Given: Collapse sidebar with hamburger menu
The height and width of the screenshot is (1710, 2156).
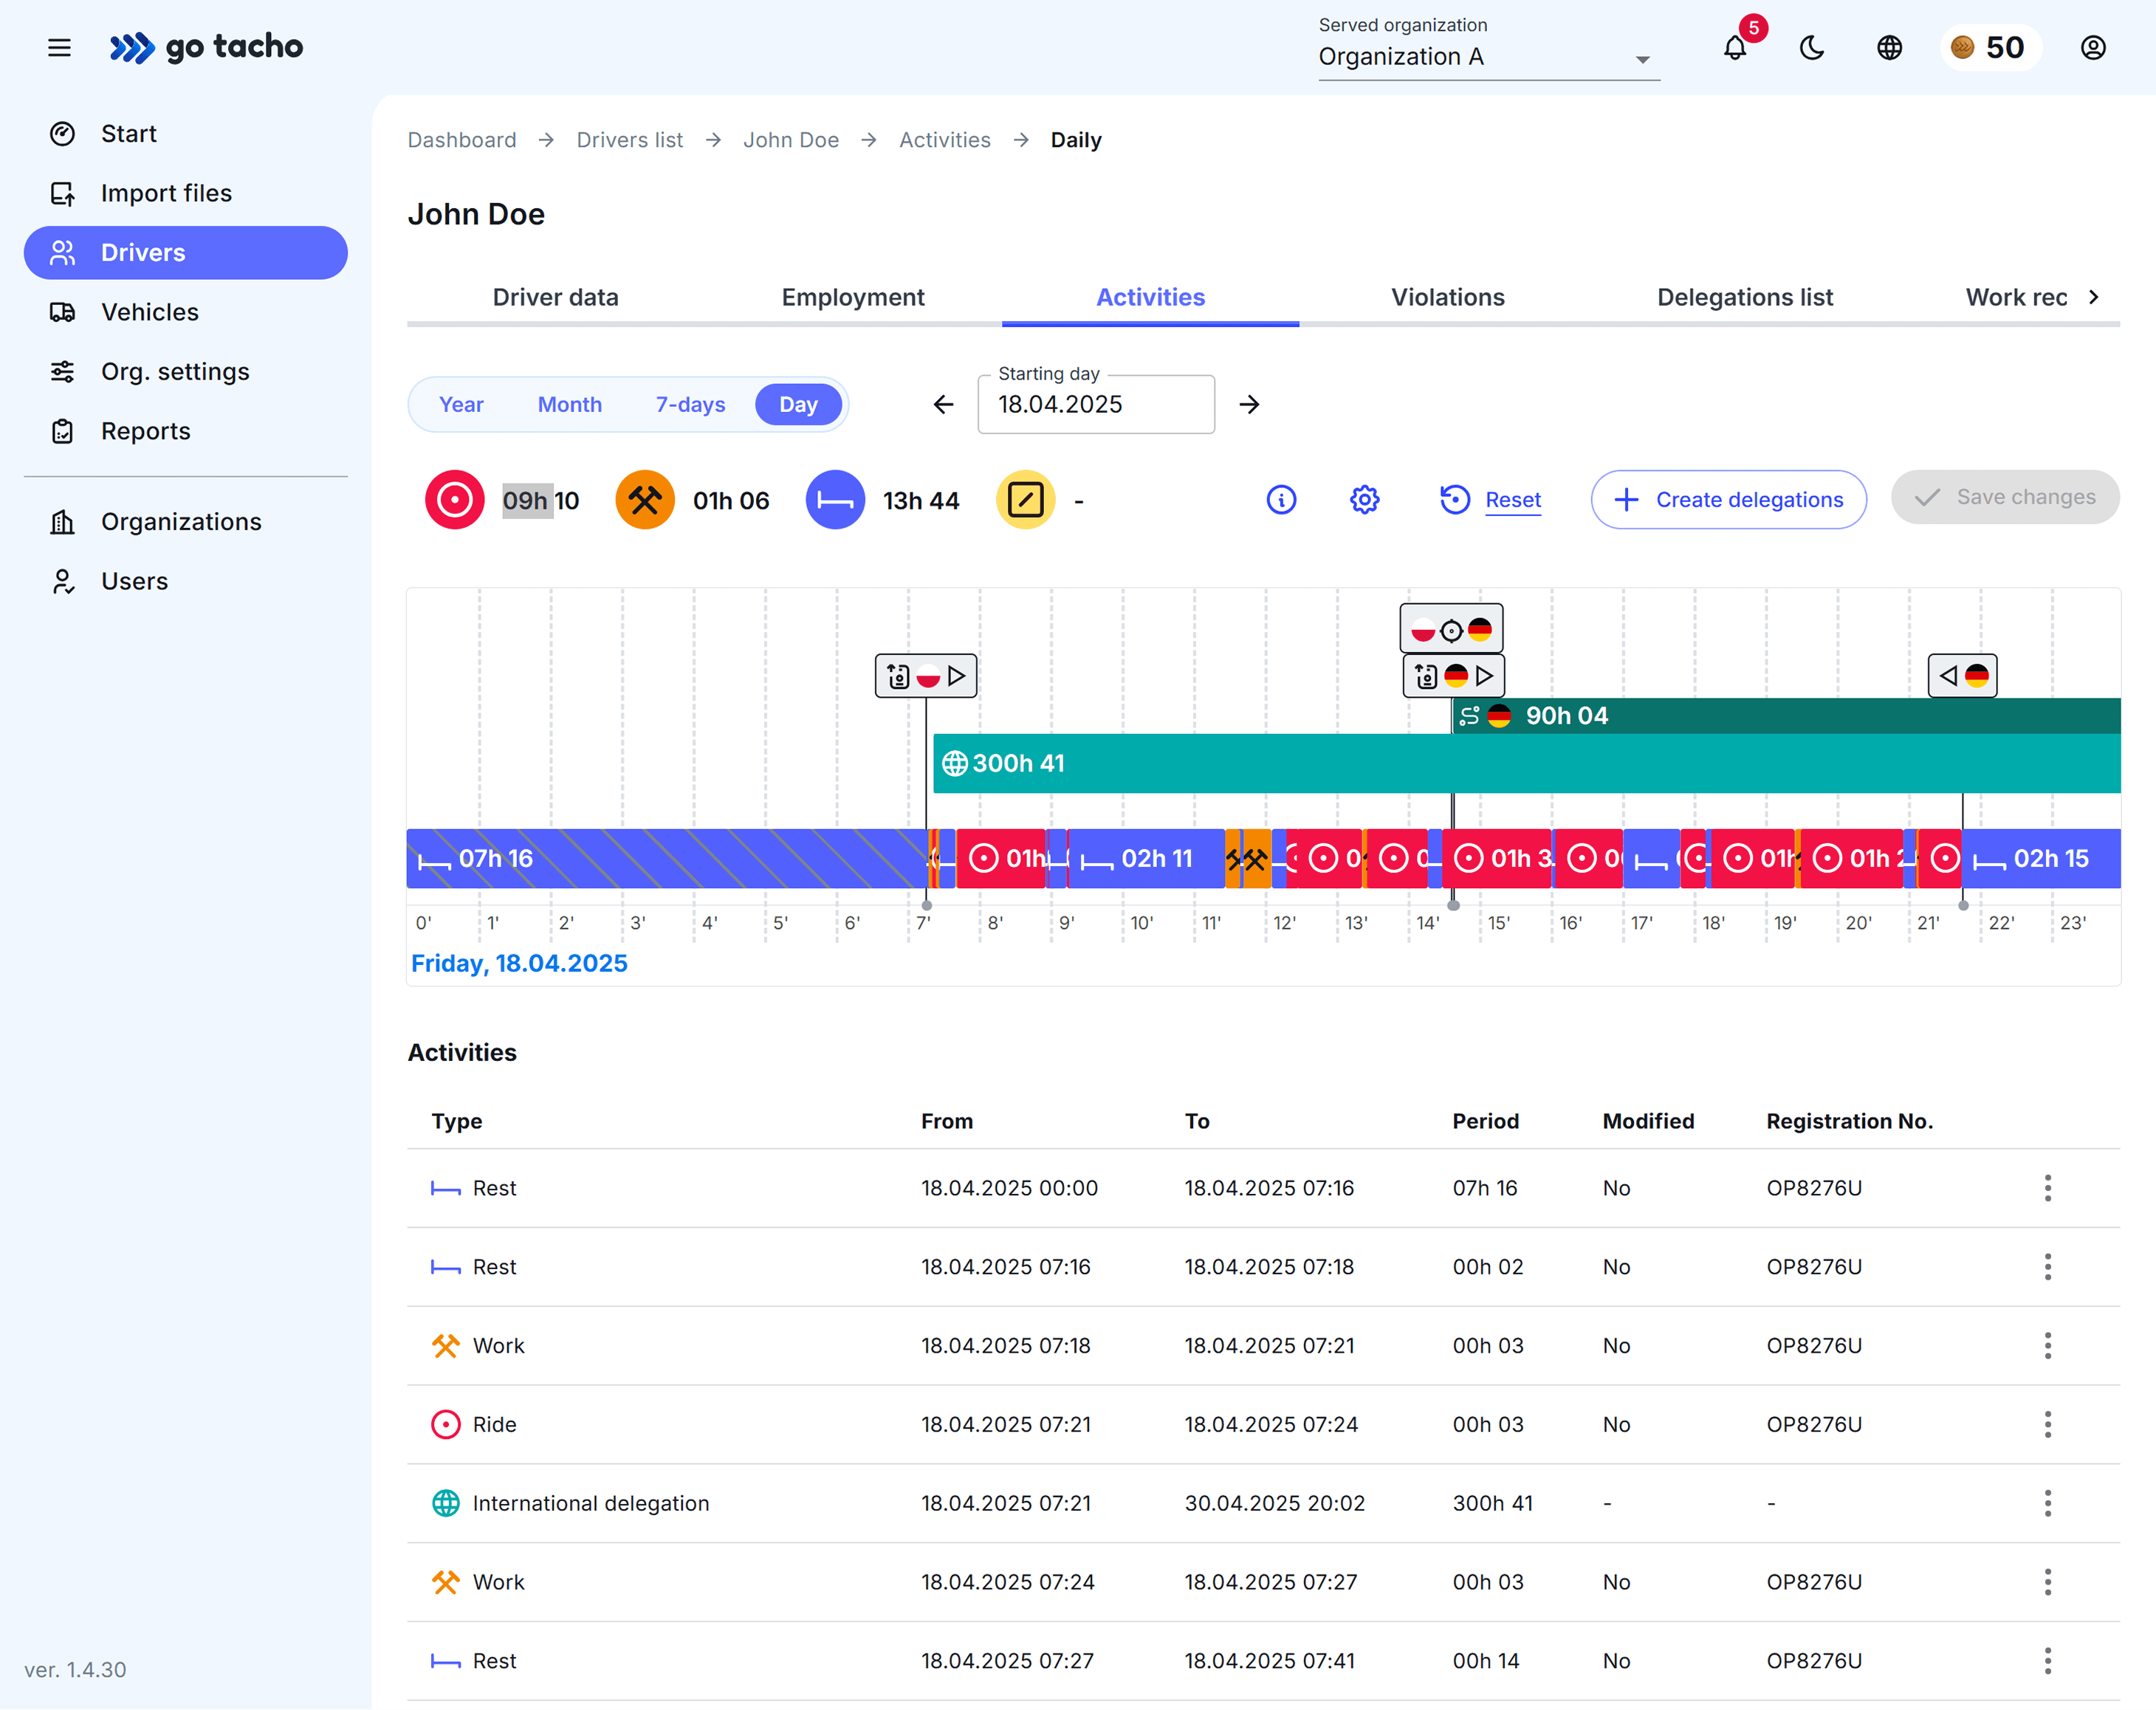Looking at the screenshot, I should tap(59, 47).
